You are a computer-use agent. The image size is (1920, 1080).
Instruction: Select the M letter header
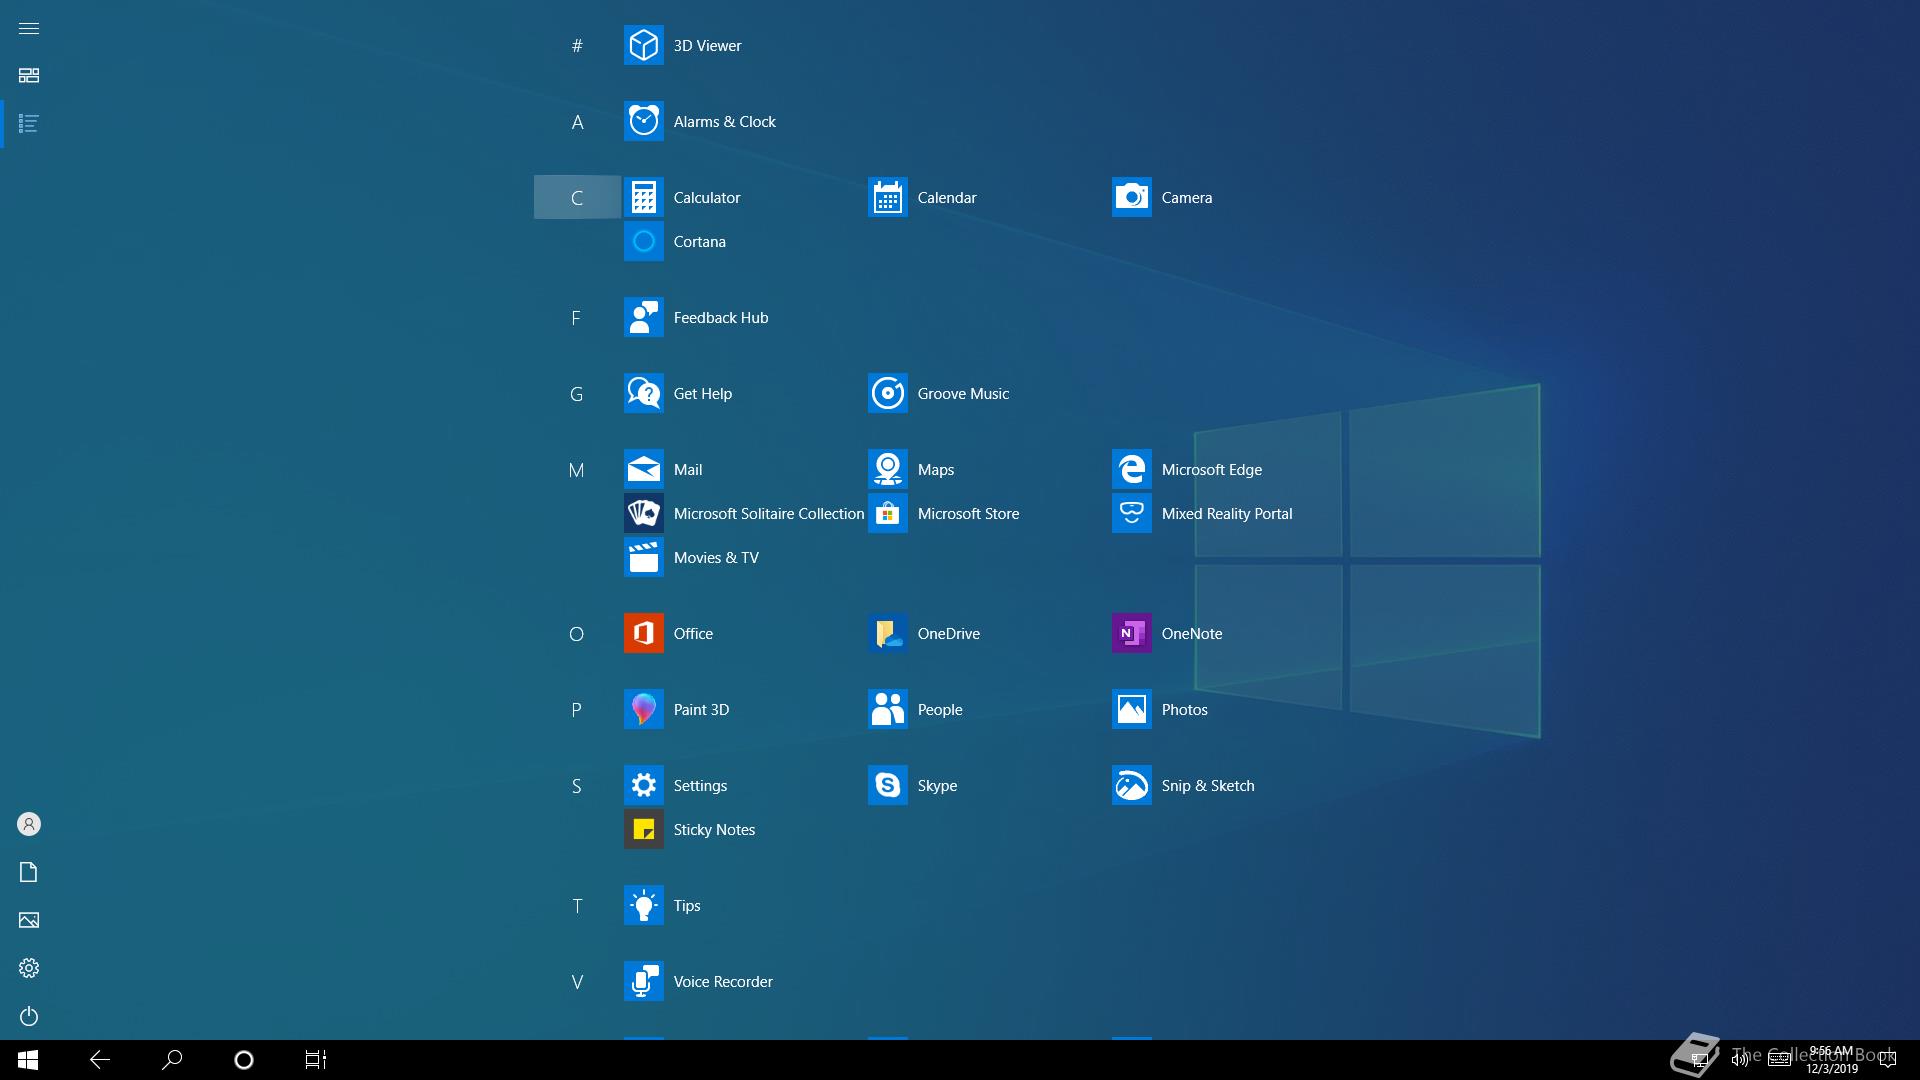577,469
